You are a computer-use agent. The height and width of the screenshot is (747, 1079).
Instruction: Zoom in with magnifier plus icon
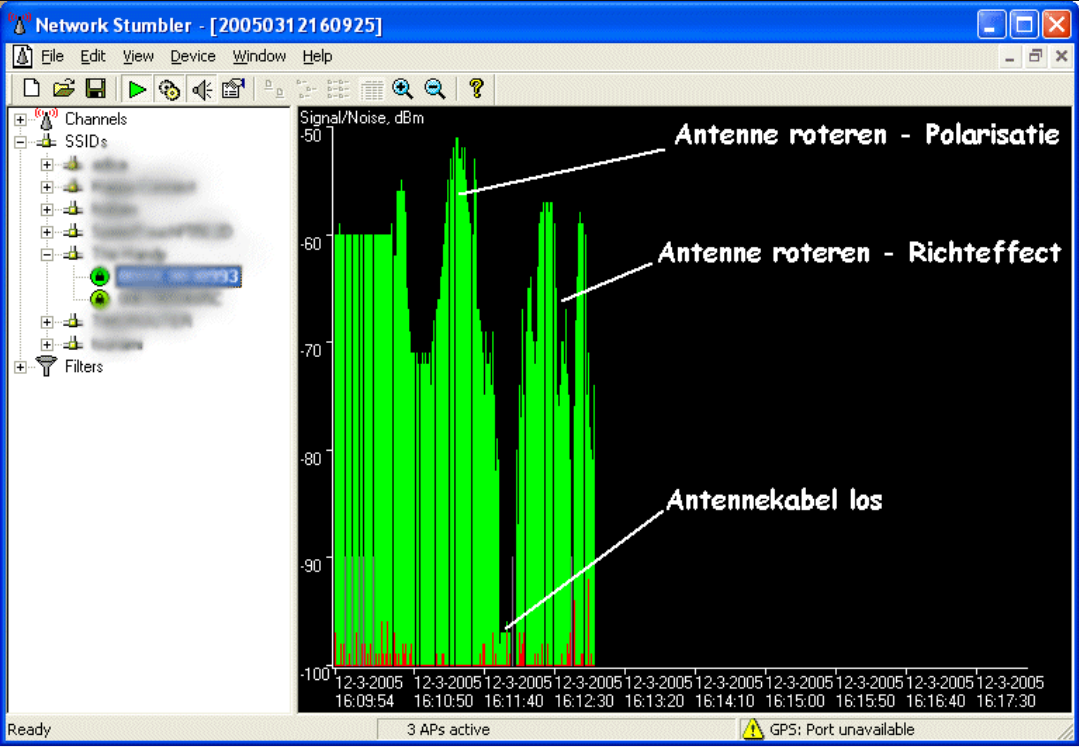(403, 89)
